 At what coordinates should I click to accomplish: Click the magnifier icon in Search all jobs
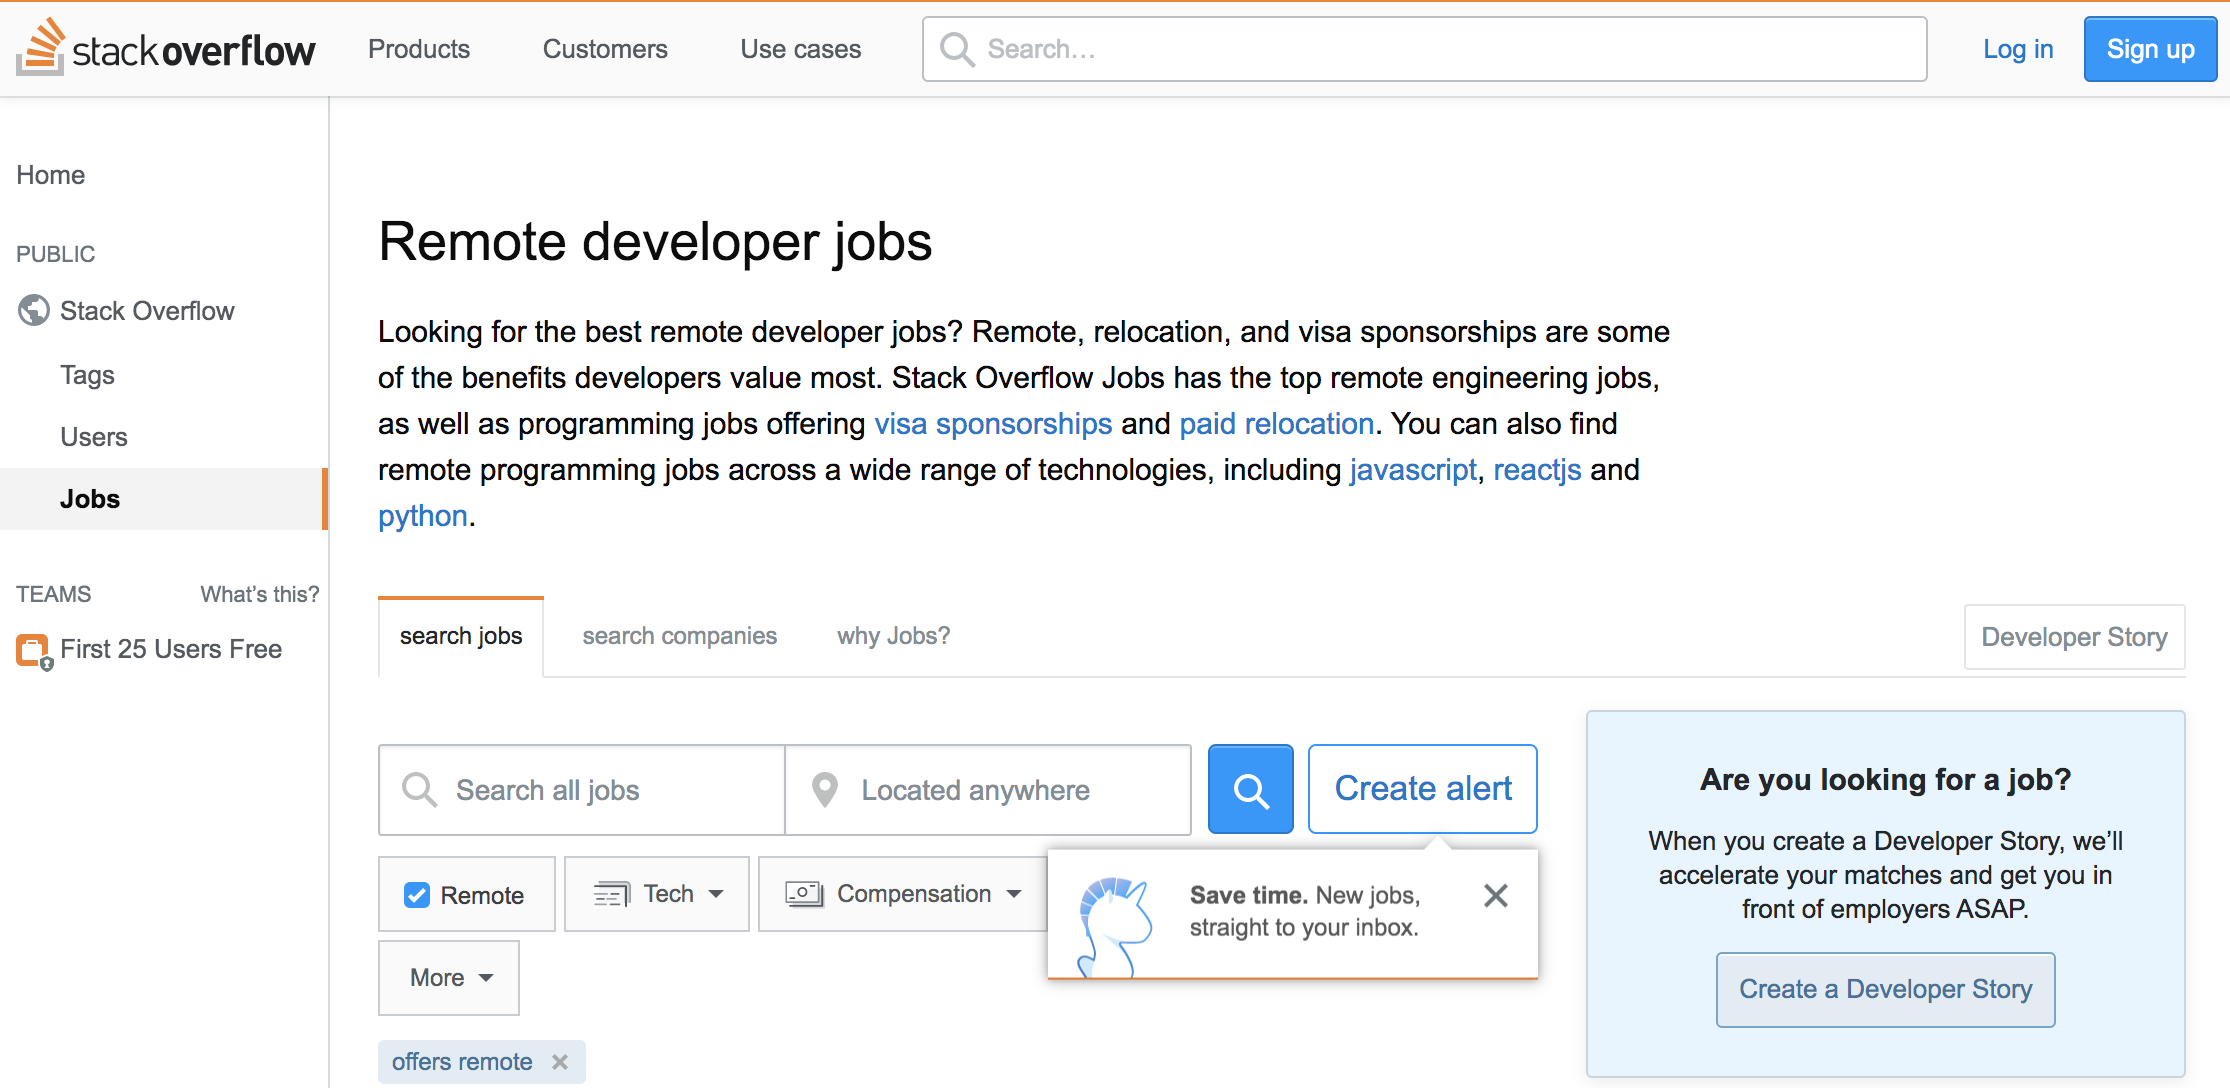point(419,790)
